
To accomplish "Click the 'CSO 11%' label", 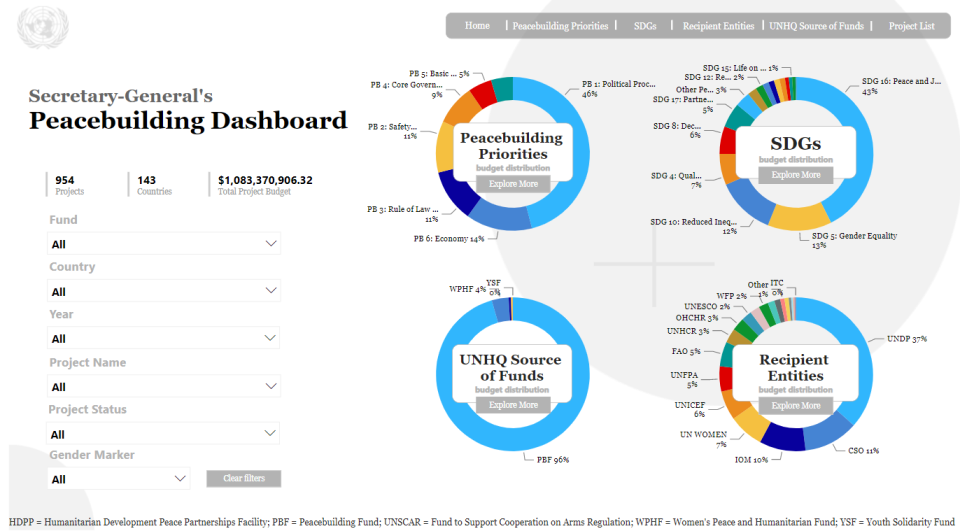I will [x=863, y=451].
